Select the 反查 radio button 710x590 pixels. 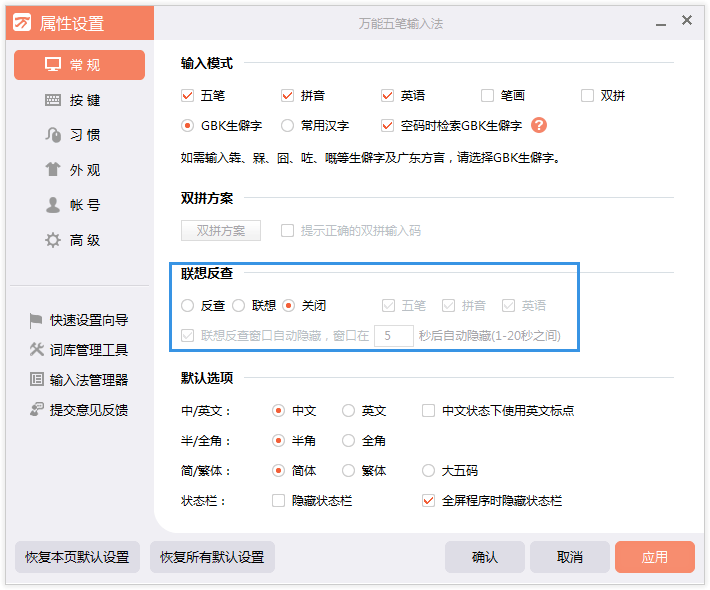click(x=187, y=306)
